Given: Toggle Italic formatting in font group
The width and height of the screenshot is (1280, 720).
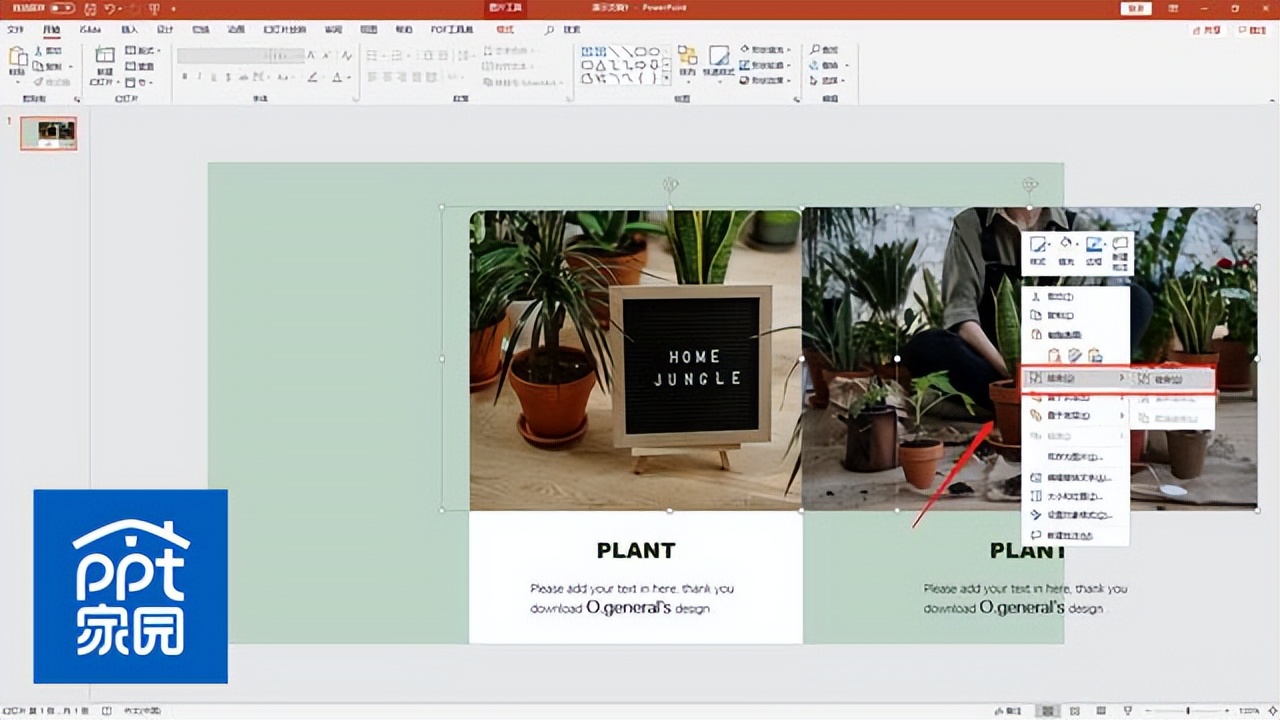Looking at the screenshot, I should tap(199, 77).
